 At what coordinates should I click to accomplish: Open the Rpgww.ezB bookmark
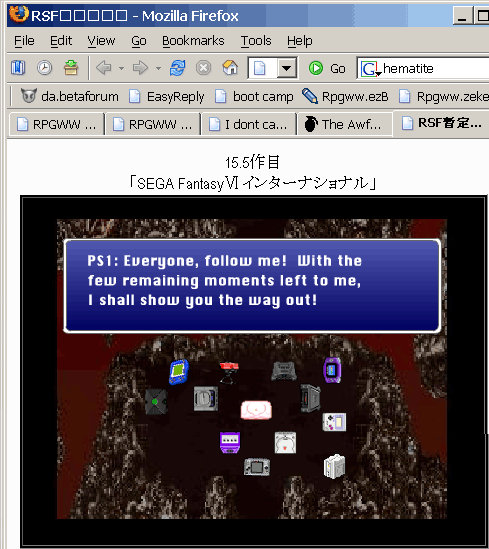[x=345, y=96]
